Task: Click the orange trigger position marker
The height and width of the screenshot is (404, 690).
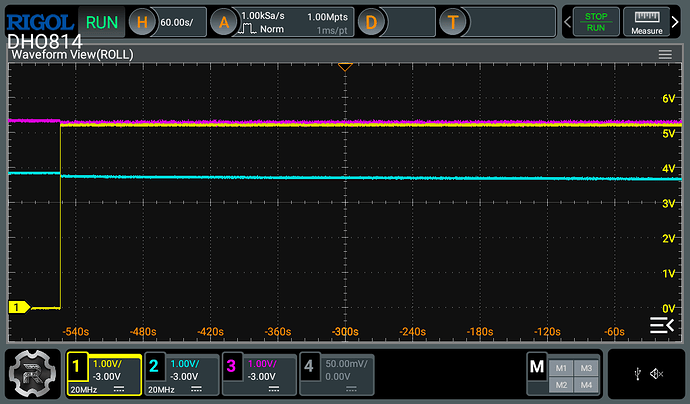Action: 344,67
